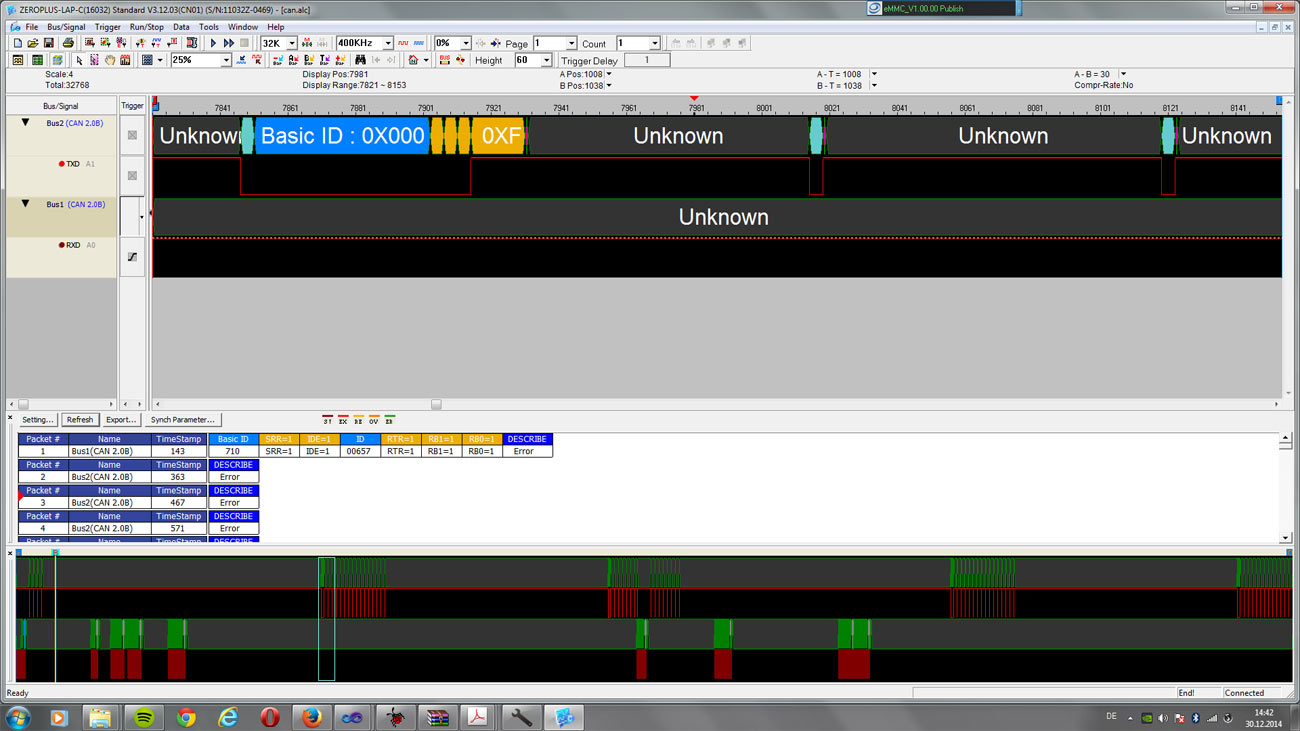Screen dimensions: 1300x731
Task: Select the arrow pointer cursor tool
Action: click(x=79, y=60)
